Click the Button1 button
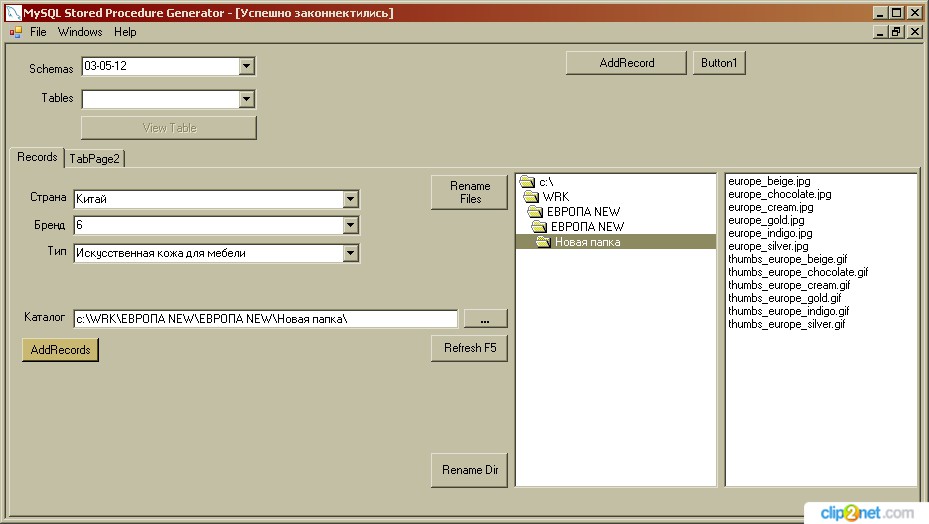929x524 pixels. click(719, 63)
